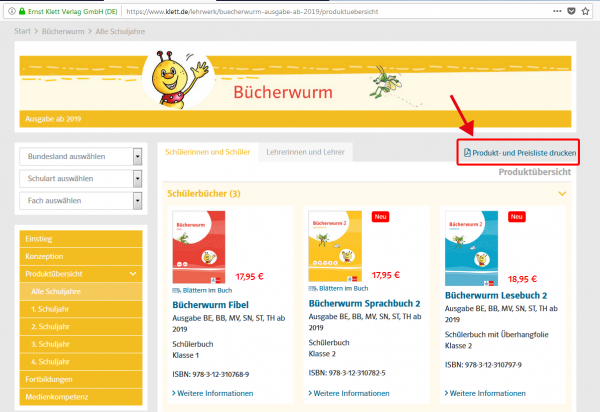Click the Neu badge on Sprachbuch 2
Image resolution: width=600 pixels, height=412 pixels.
[x=380, y=217]
